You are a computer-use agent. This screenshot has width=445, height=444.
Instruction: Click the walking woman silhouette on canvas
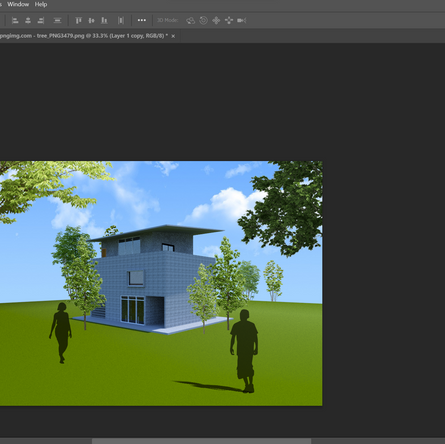pyautogui.click(x=61, y=332)
